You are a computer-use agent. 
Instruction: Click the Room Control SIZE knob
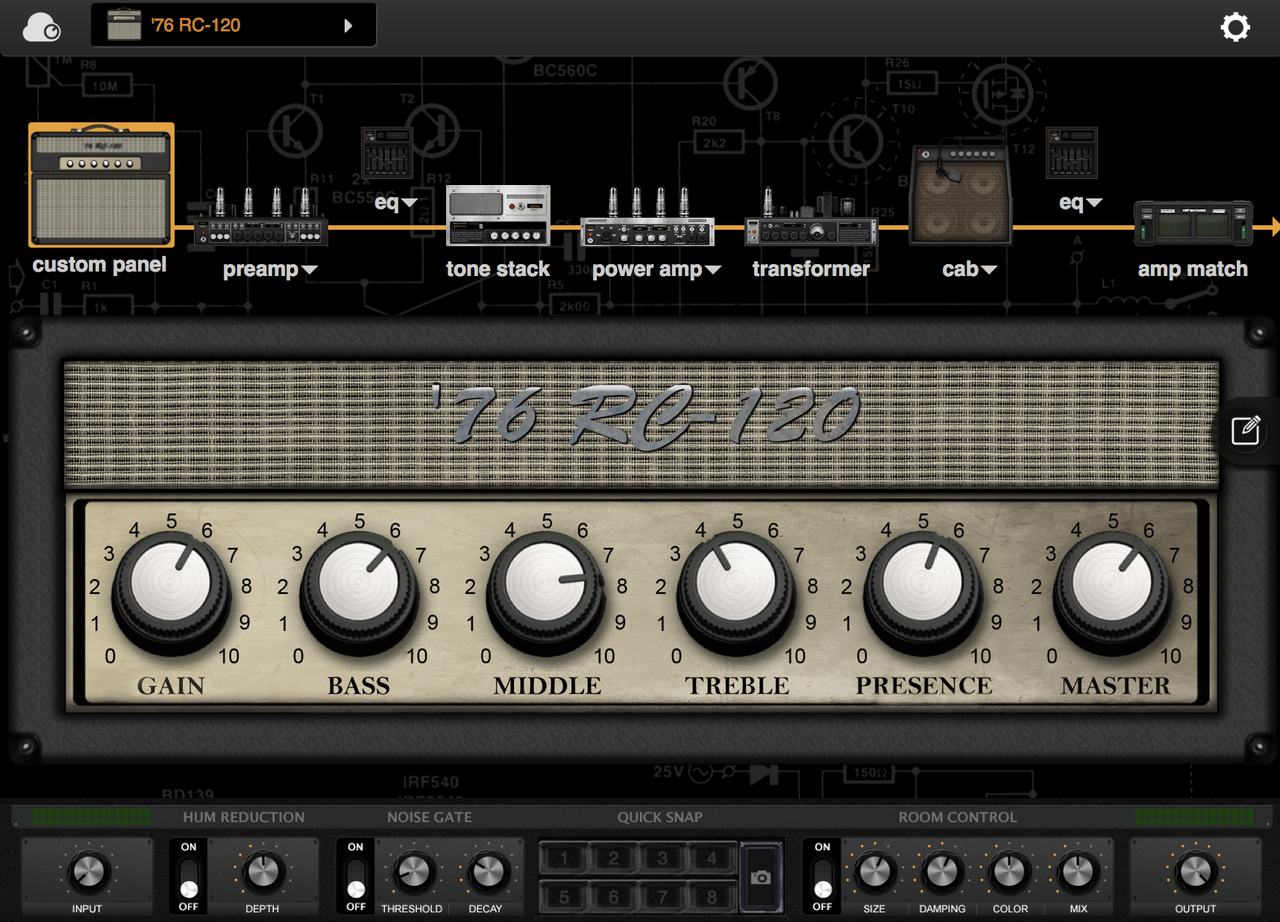click(x=874, y=872)
